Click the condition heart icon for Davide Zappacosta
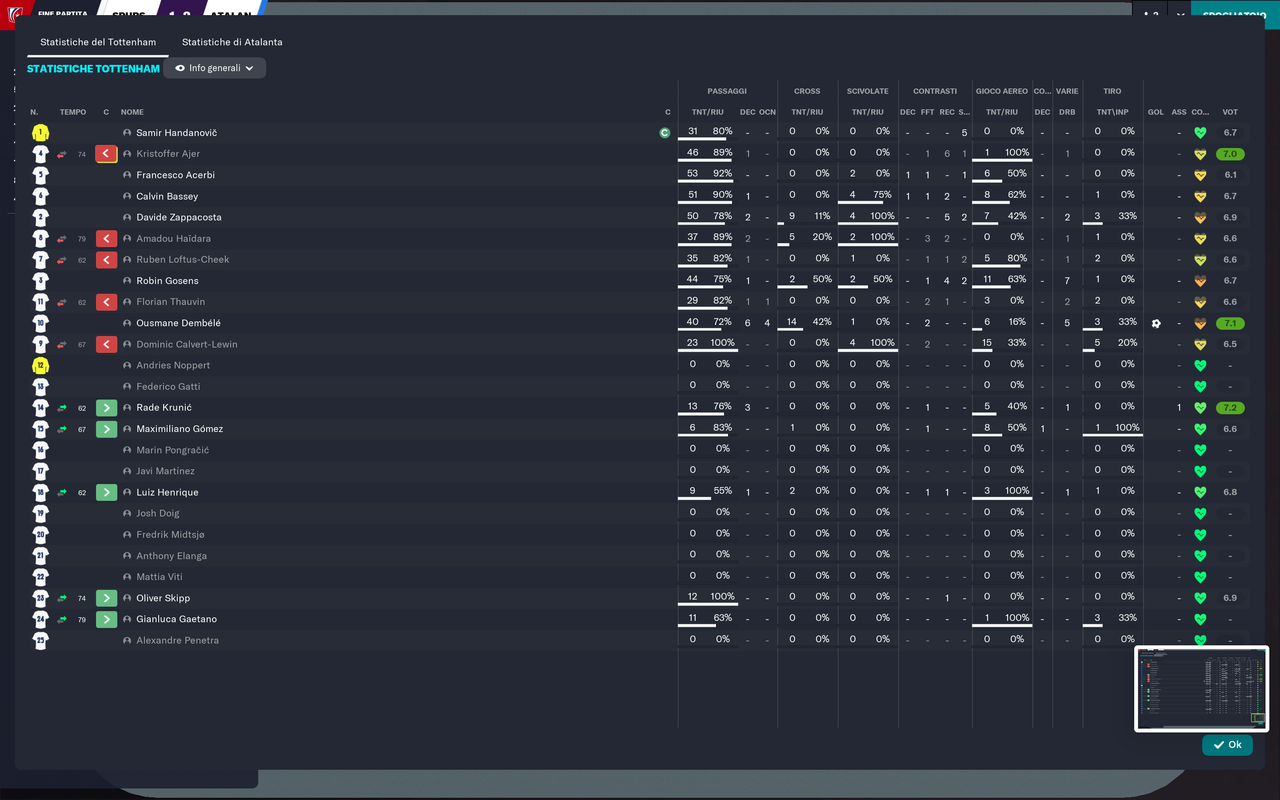The width and height of the screenshot is (1280, 800). click(x=1200, y=217)
